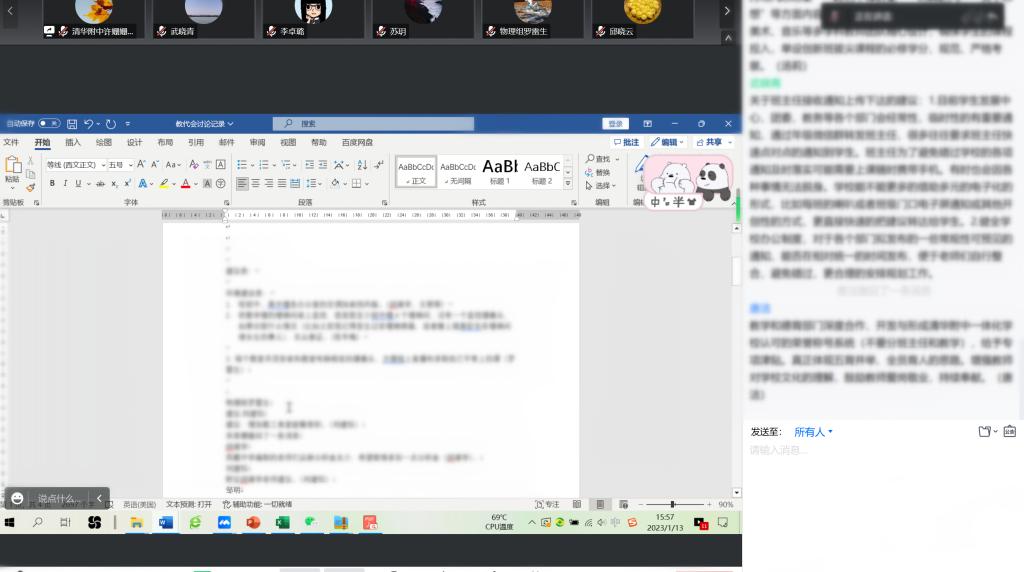Image resolution: width=1024 pixels, height=572 pixels.
Task: Open Excel from the Windows taskbar
Action: click(x=282, y=523)
